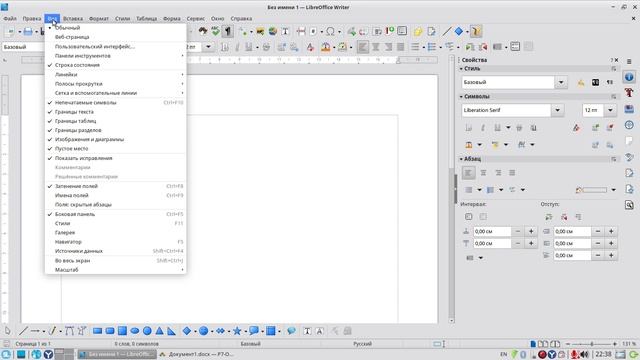Select the star shapes tool
This screenshot has height=360, width=640.
coord(237,331)
